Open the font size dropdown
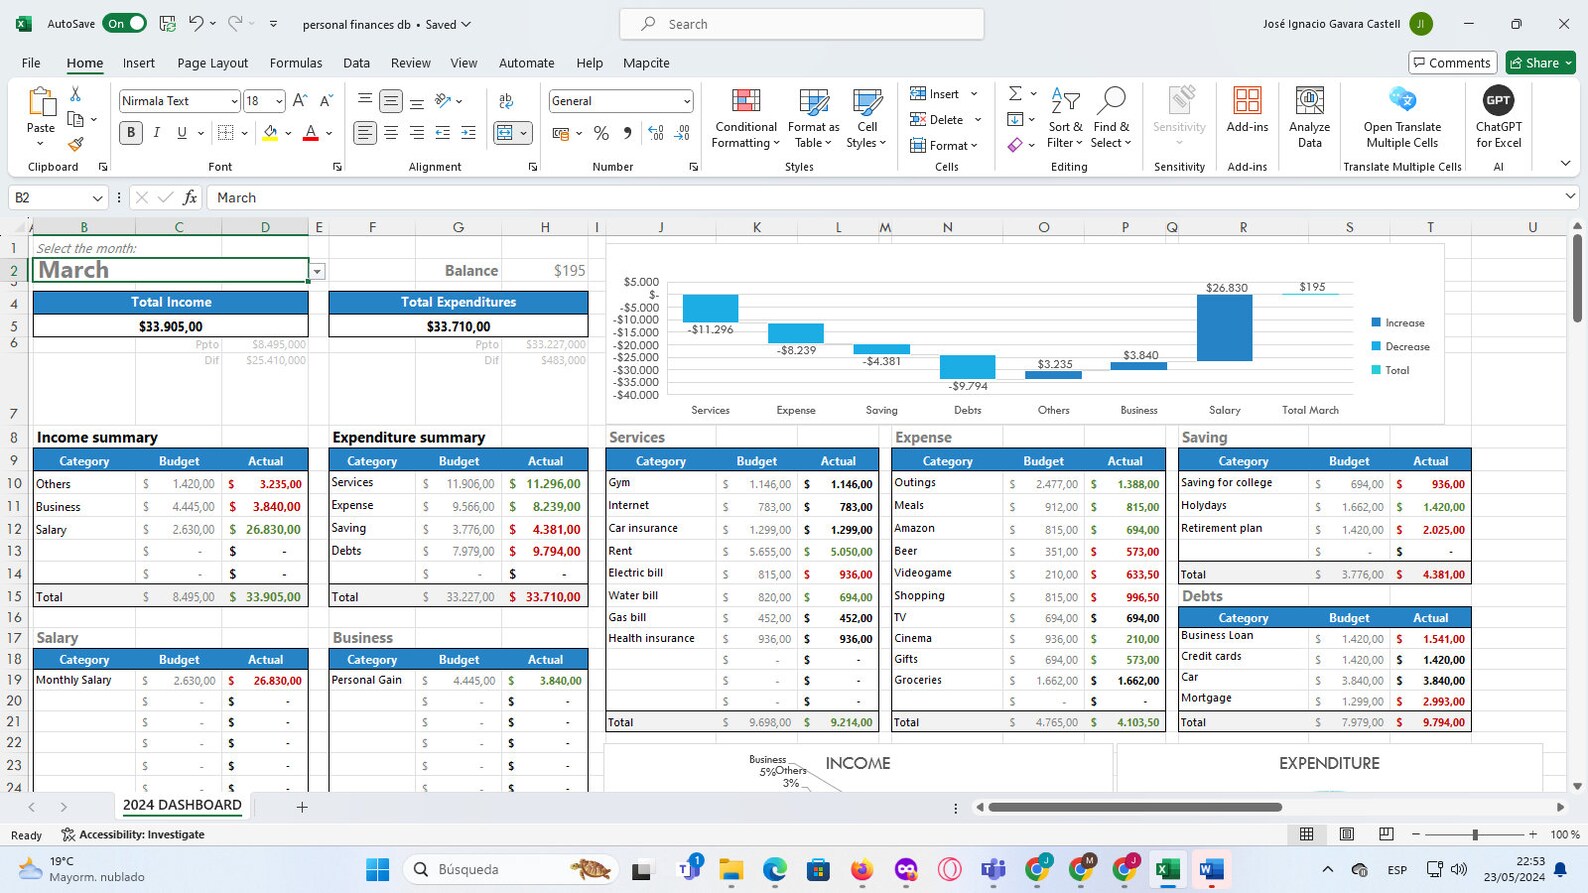This screenshot has width=1588, height=893. tap(278, 101)
